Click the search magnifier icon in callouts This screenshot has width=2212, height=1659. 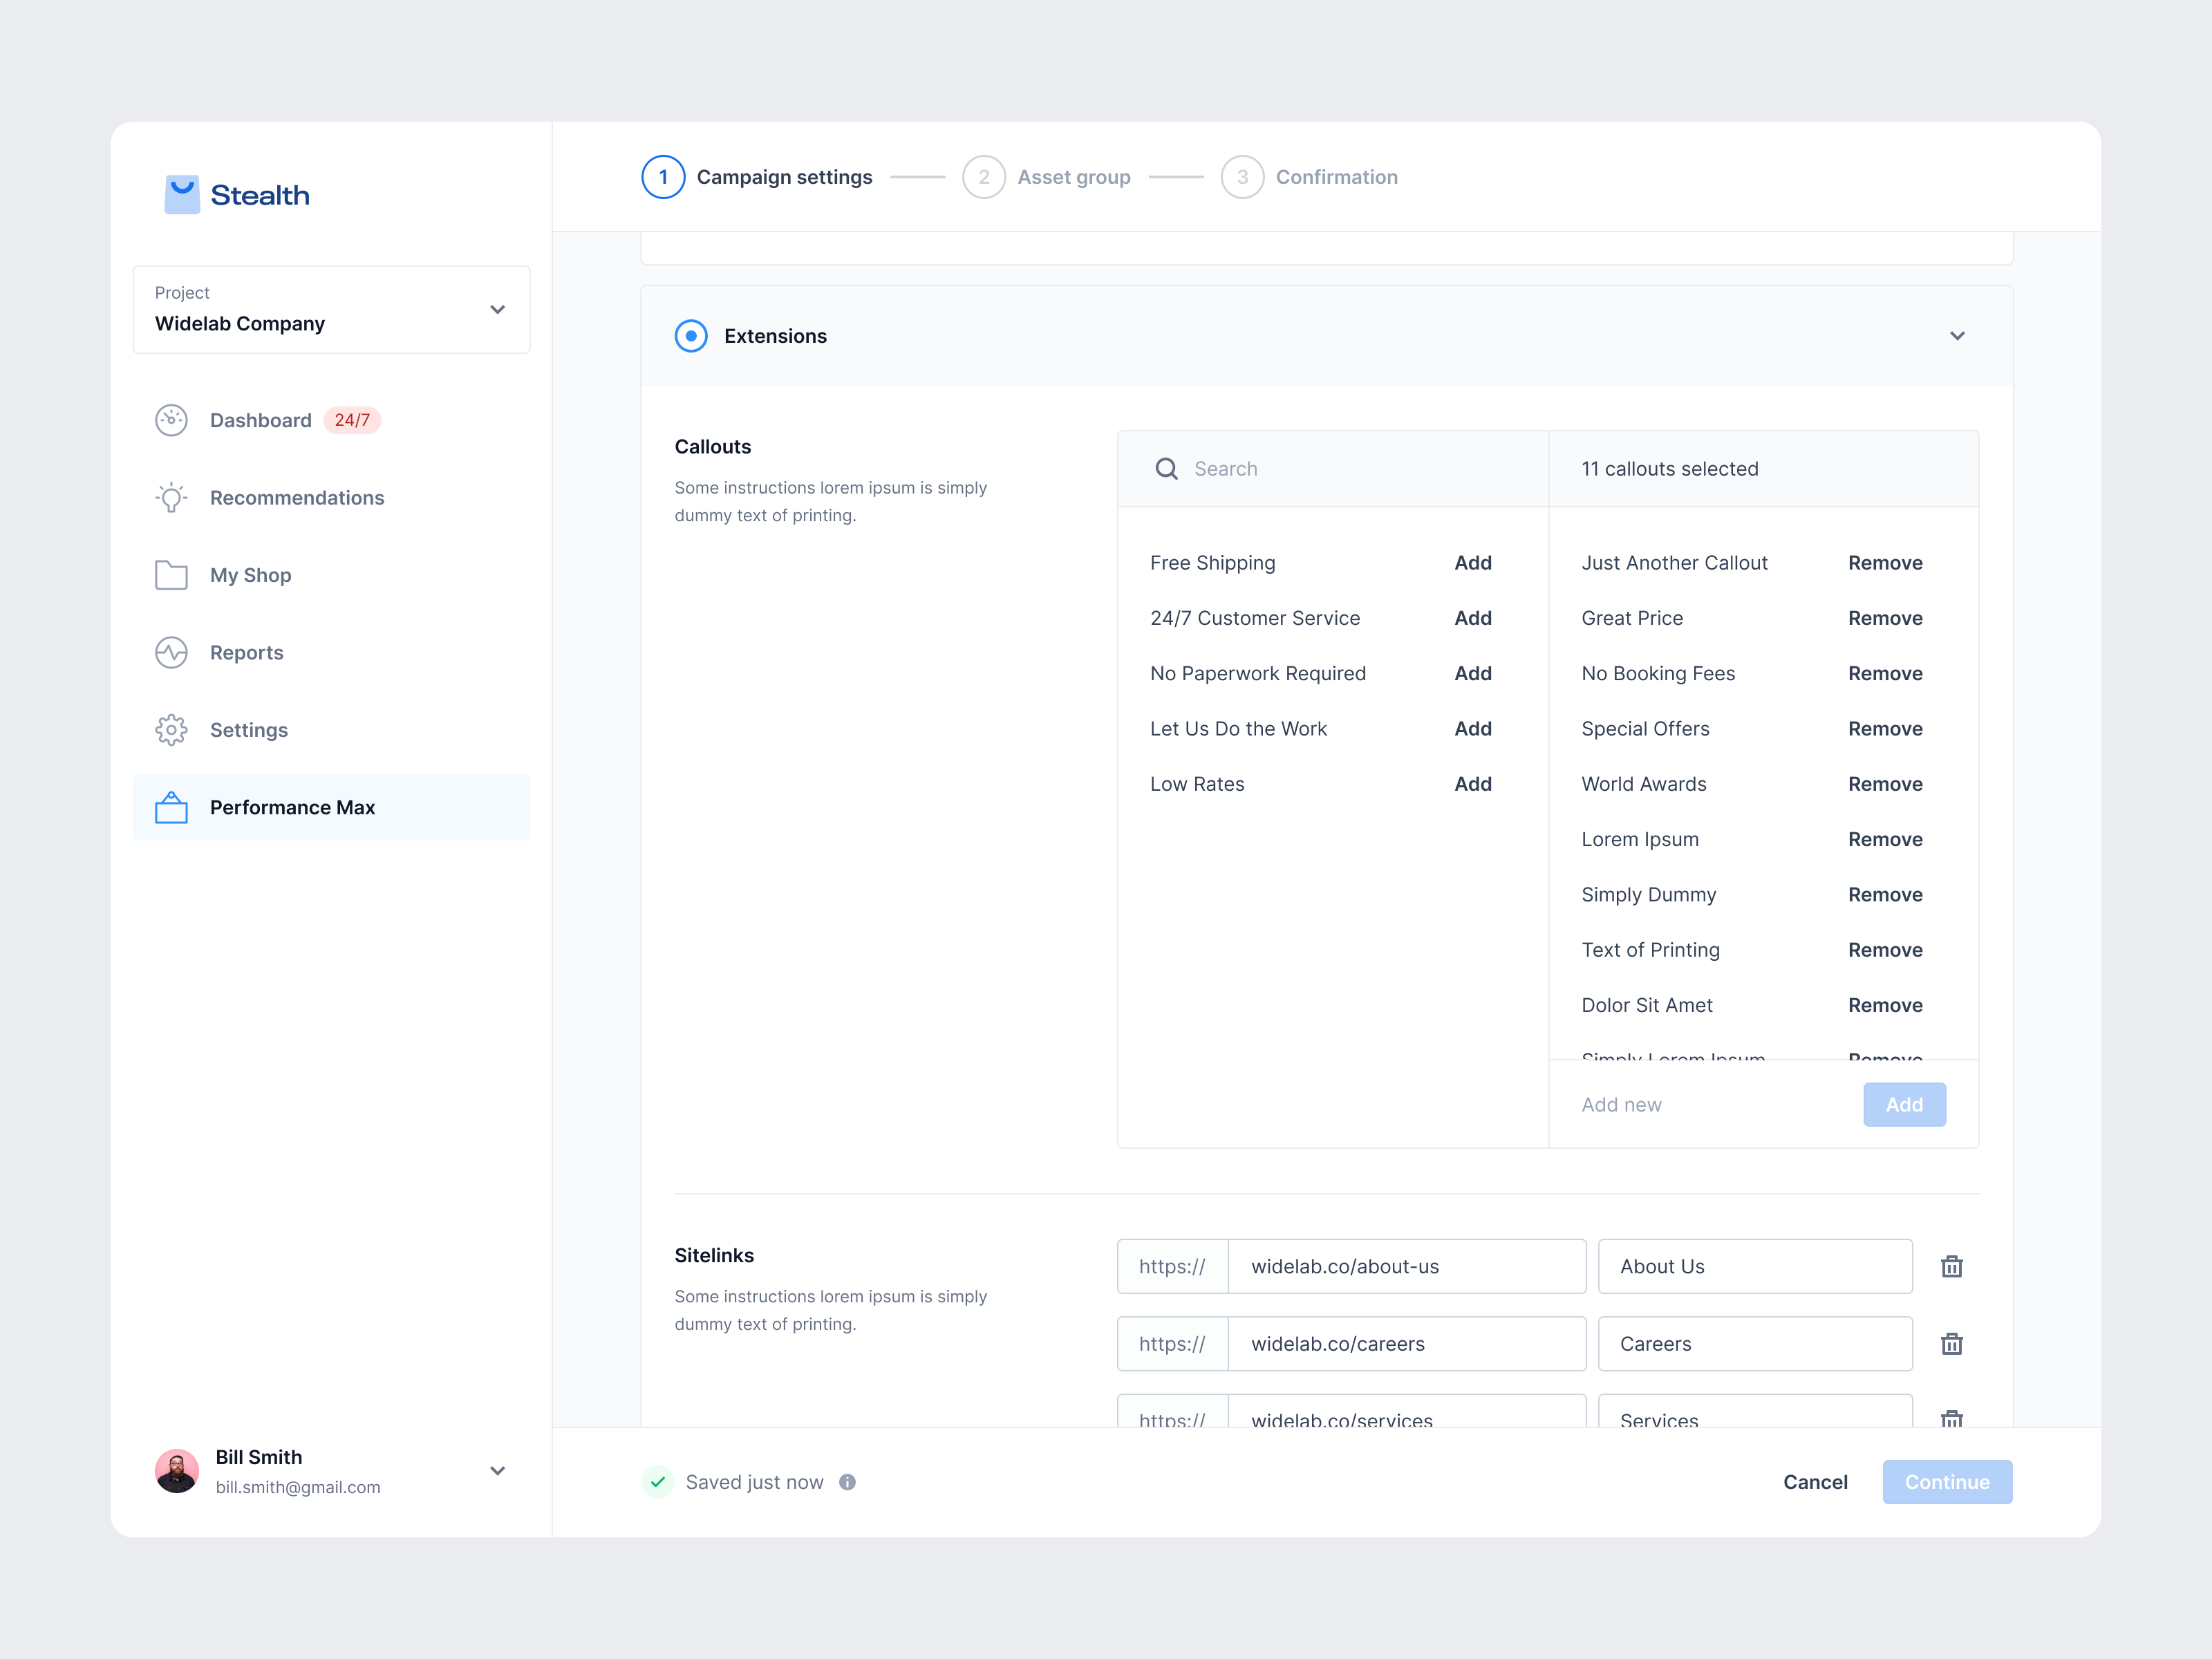pos(1166,469)
